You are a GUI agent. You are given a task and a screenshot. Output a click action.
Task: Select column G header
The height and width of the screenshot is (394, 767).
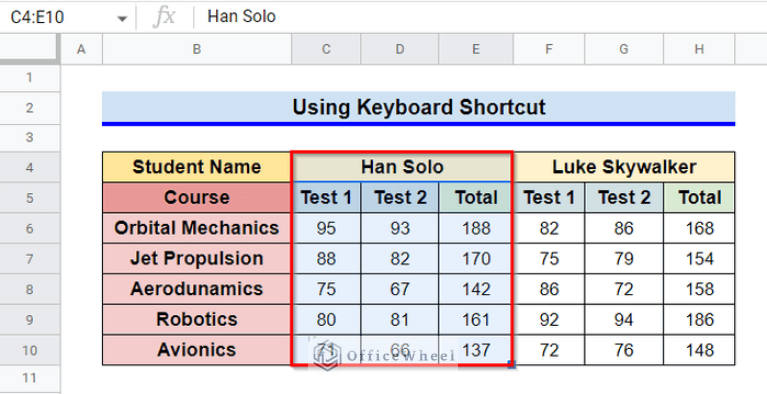624,49
